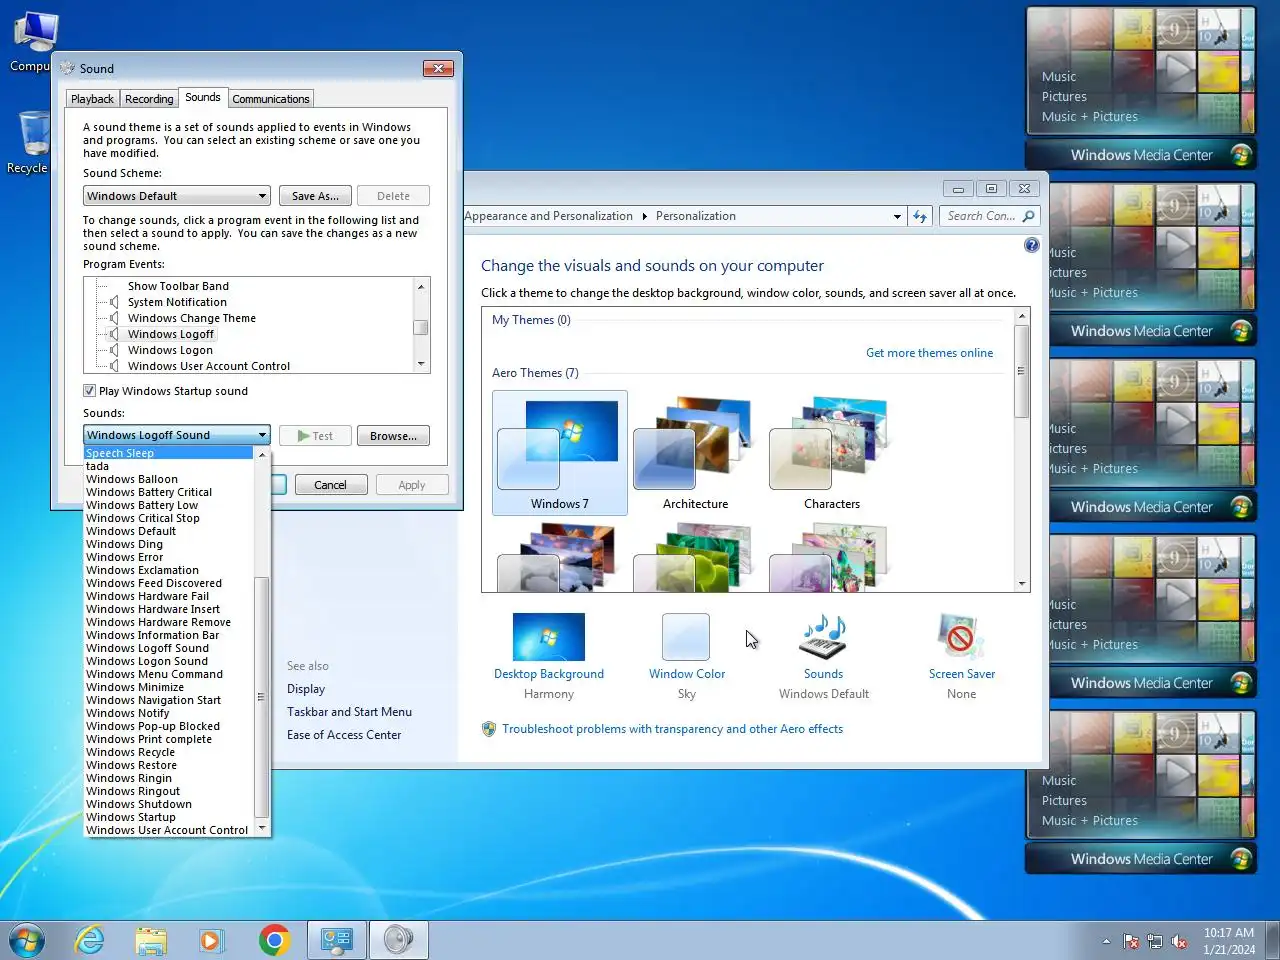Expand breadcrumb arrow before Personalization

(644, 216)
